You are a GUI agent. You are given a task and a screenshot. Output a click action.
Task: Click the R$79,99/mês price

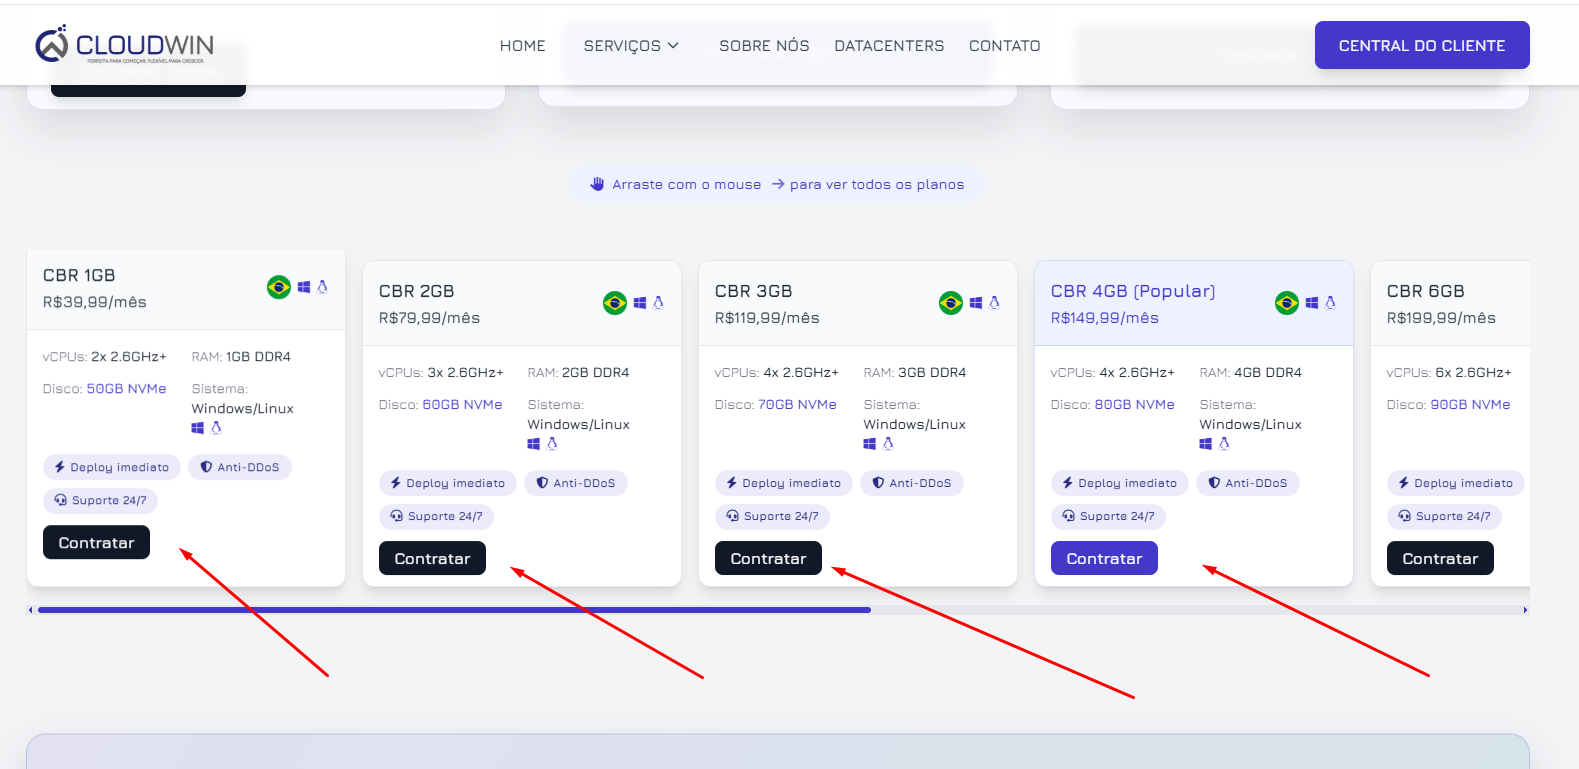click(430, 318)
